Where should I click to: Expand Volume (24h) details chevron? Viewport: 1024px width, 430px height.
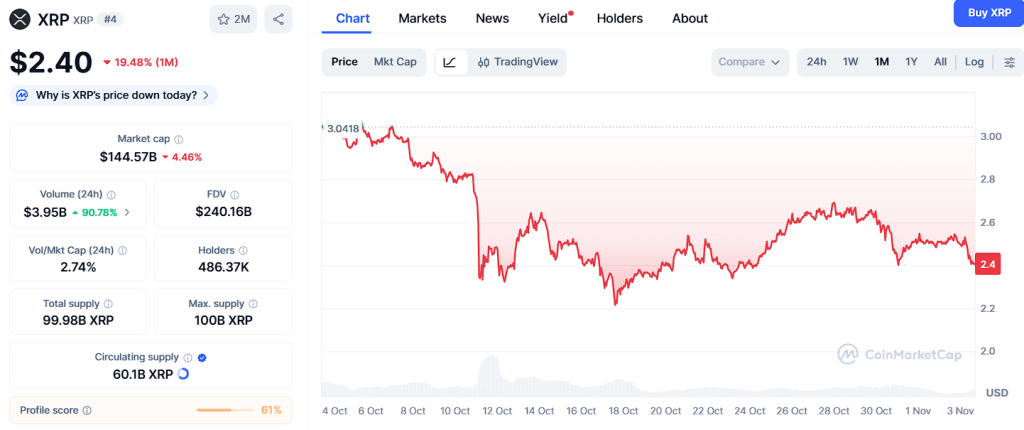[127, 213]
